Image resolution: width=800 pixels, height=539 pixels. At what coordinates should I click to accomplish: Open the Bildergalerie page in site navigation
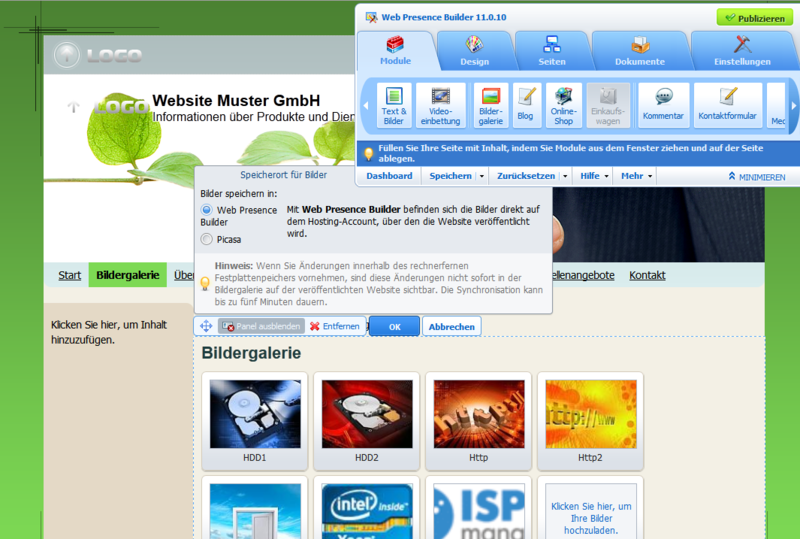(128, 275)
